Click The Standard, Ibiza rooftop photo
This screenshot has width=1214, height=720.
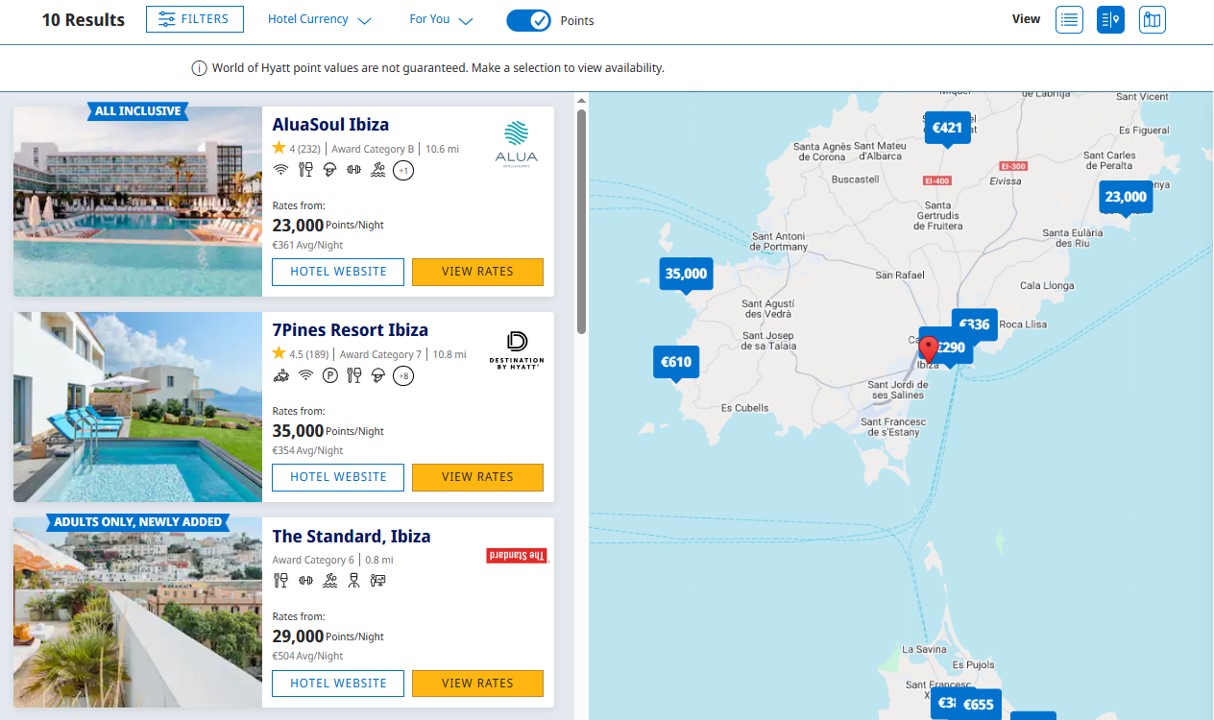click(138, 612)
